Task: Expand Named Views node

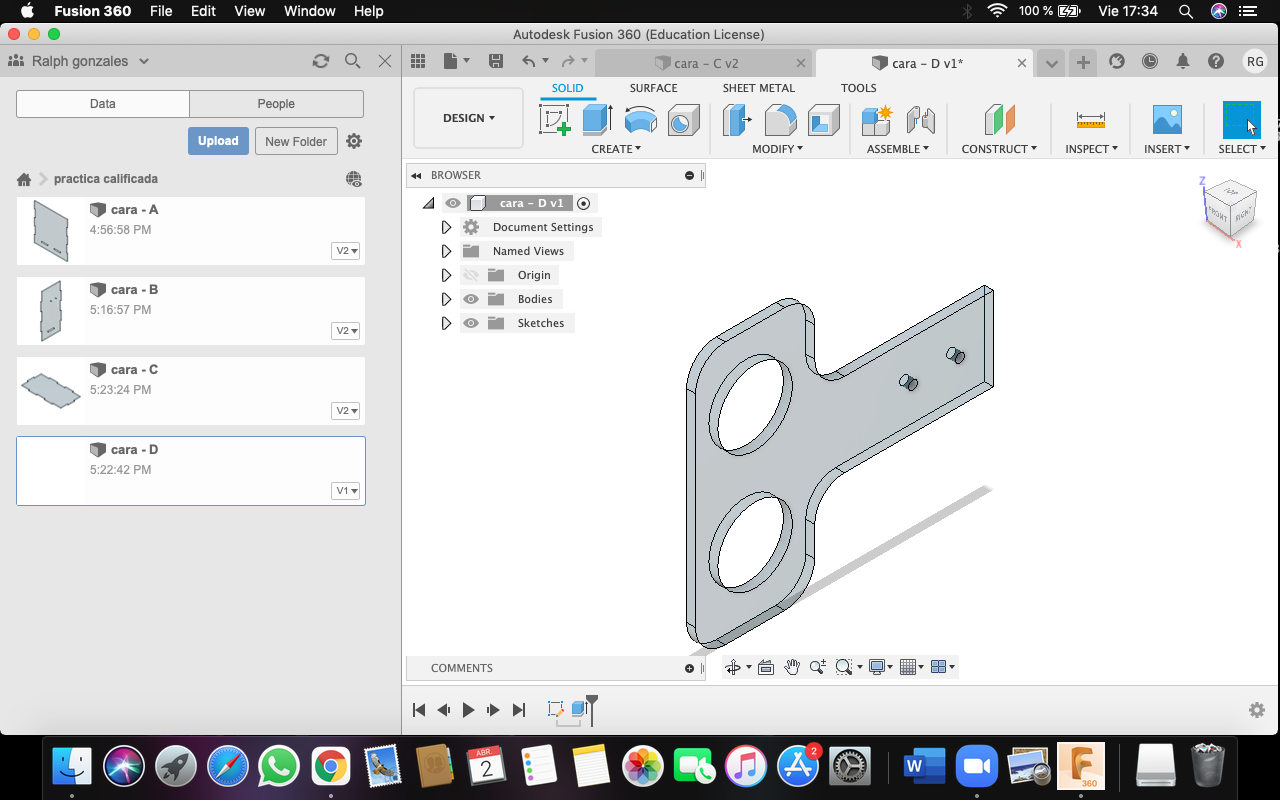Action: point(446,251)
